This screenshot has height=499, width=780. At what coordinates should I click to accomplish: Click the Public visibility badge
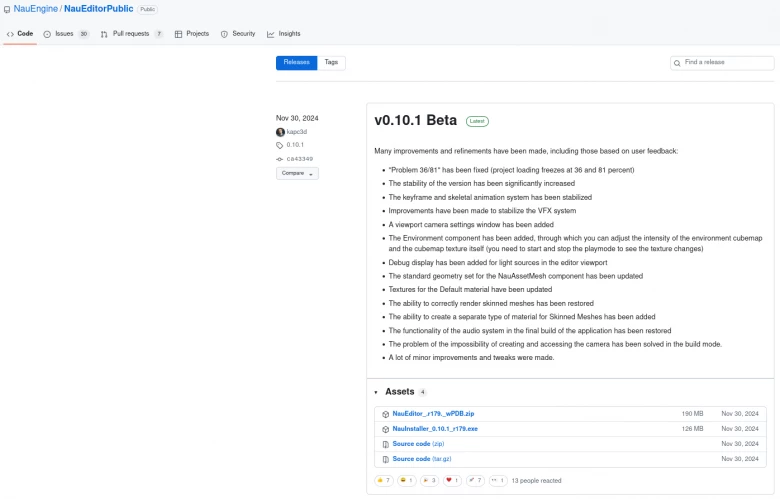click(x=147, y=9)
